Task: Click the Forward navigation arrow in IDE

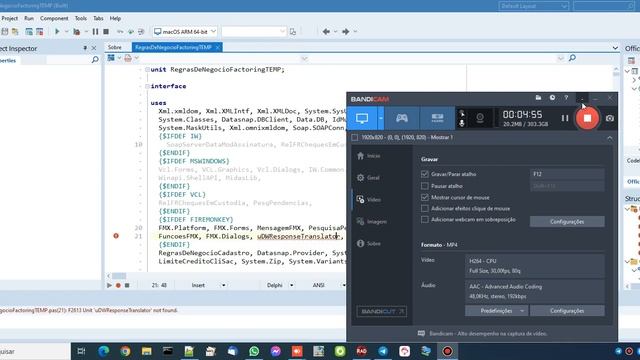Action: 345,31
